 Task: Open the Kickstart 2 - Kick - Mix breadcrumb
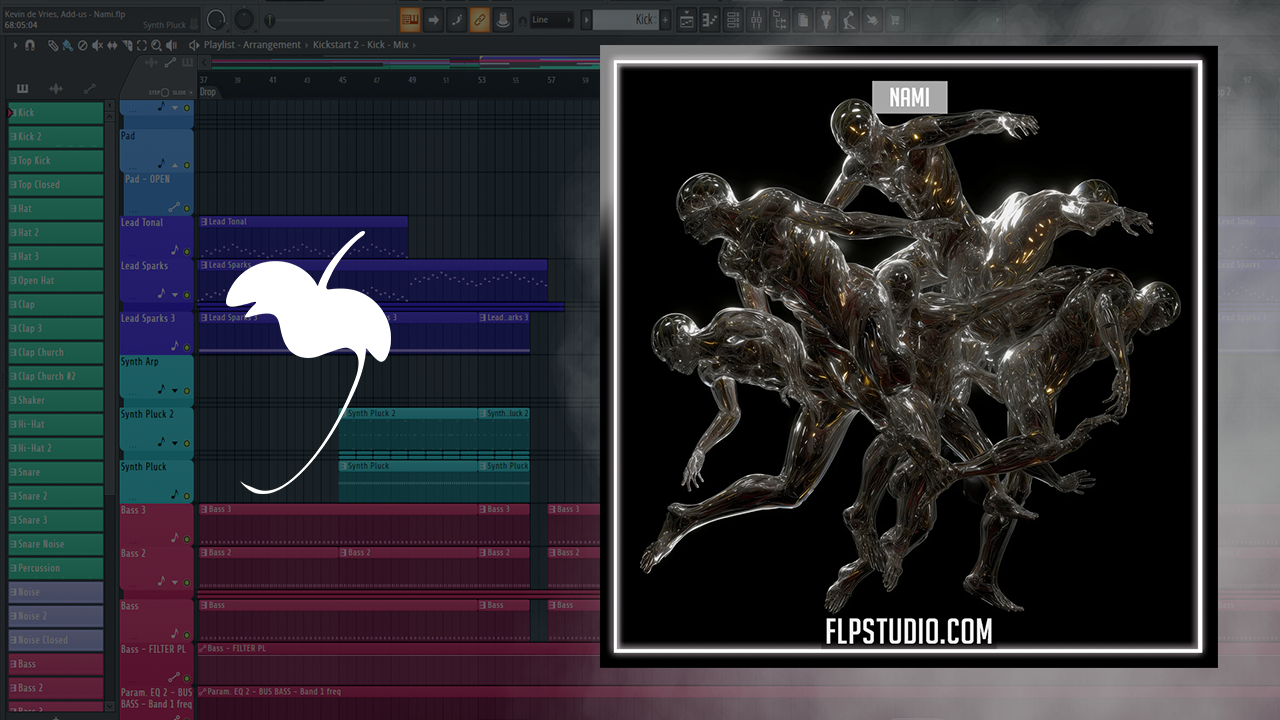(x=364, y=45)
